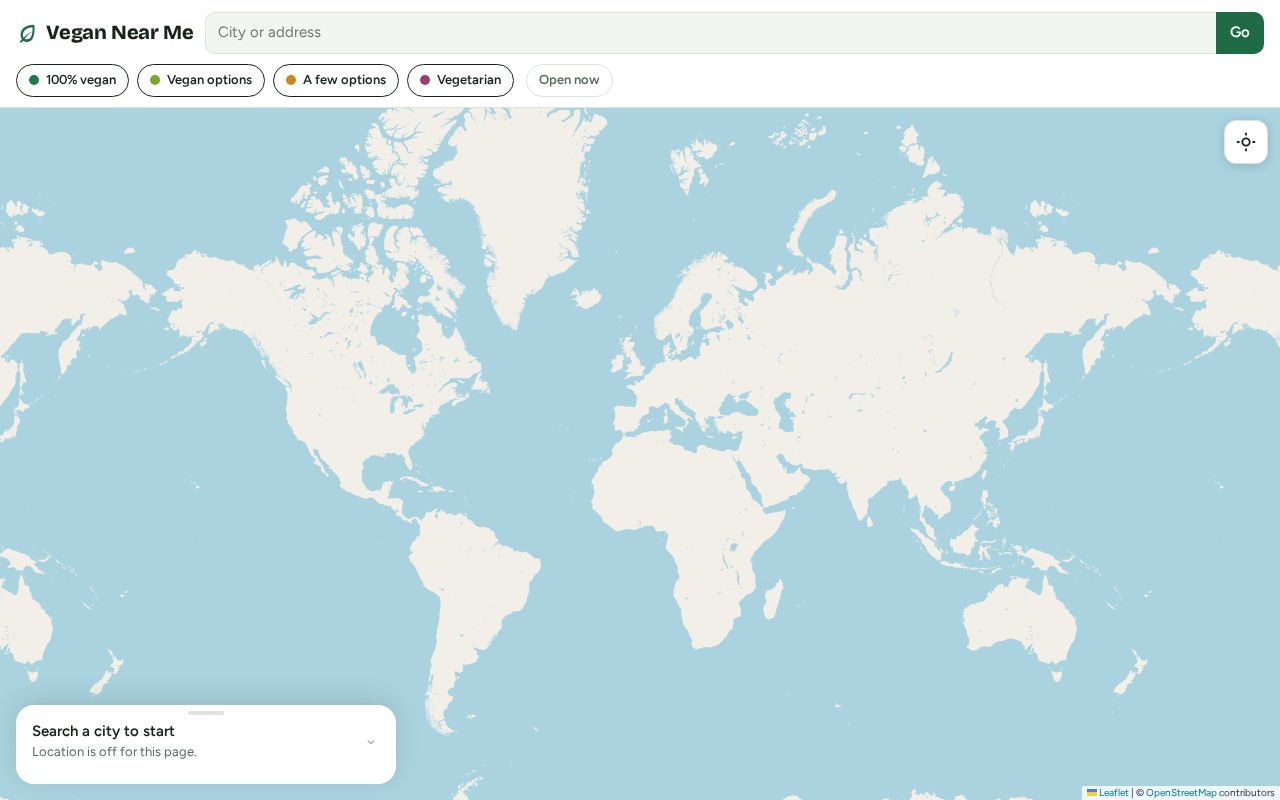Submit search with the Go button
This screenshot has height=800, width=1280.
click(x=1240, y=33)
